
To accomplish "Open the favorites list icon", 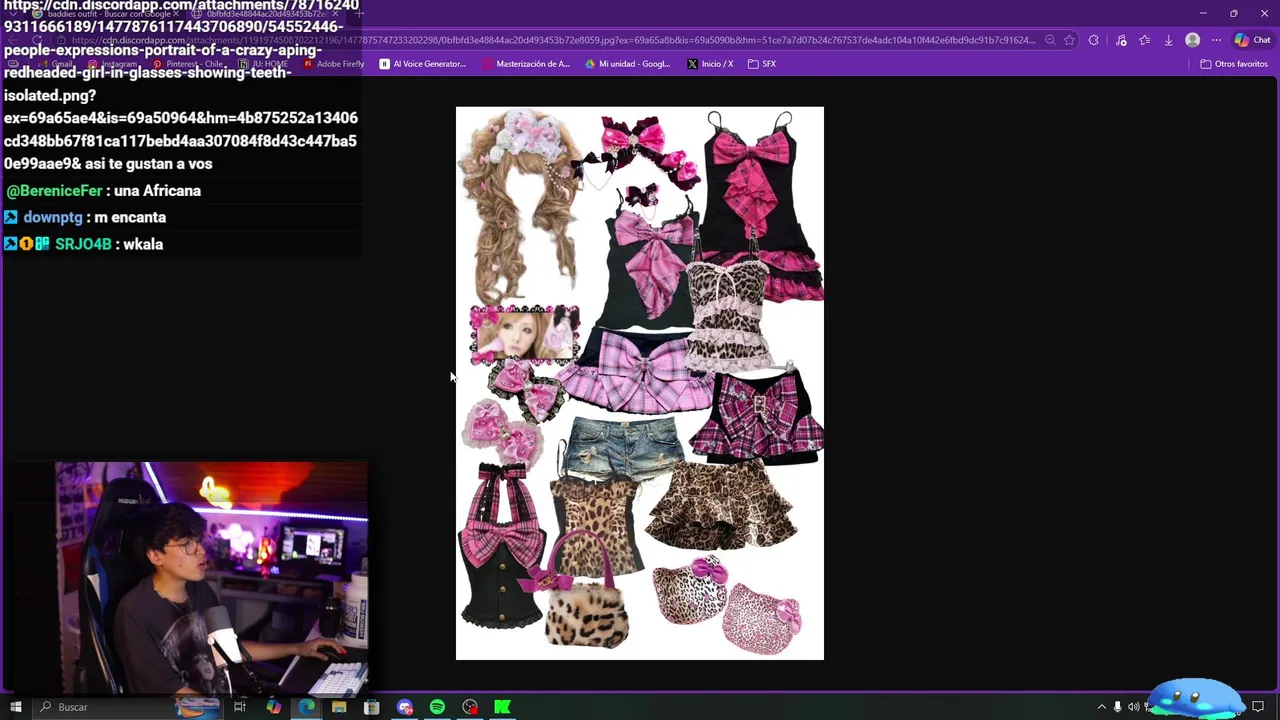I will [1144, 40].
